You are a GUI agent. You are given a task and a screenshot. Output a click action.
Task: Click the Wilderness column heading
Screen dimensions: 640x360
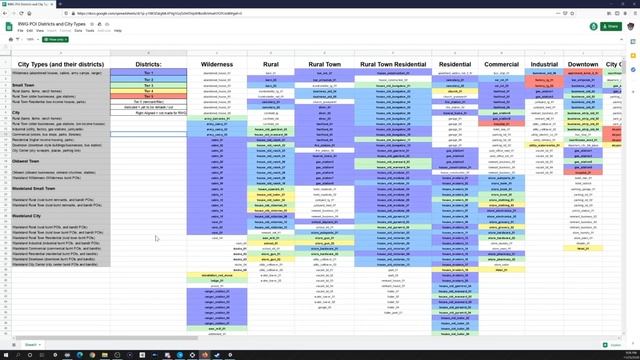point(217,64)
